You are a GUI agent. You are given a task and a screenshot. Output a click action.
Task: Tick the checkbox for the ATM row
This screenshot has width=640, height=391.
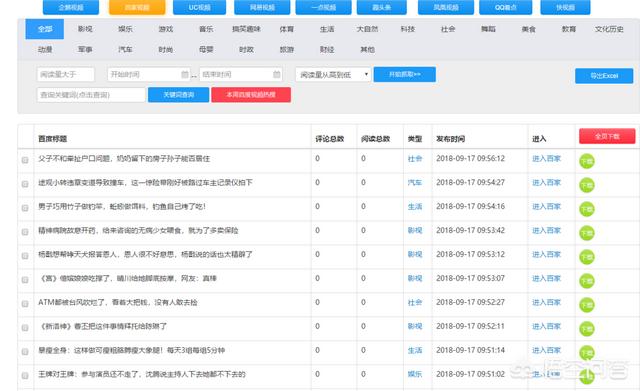pos(25,304)
